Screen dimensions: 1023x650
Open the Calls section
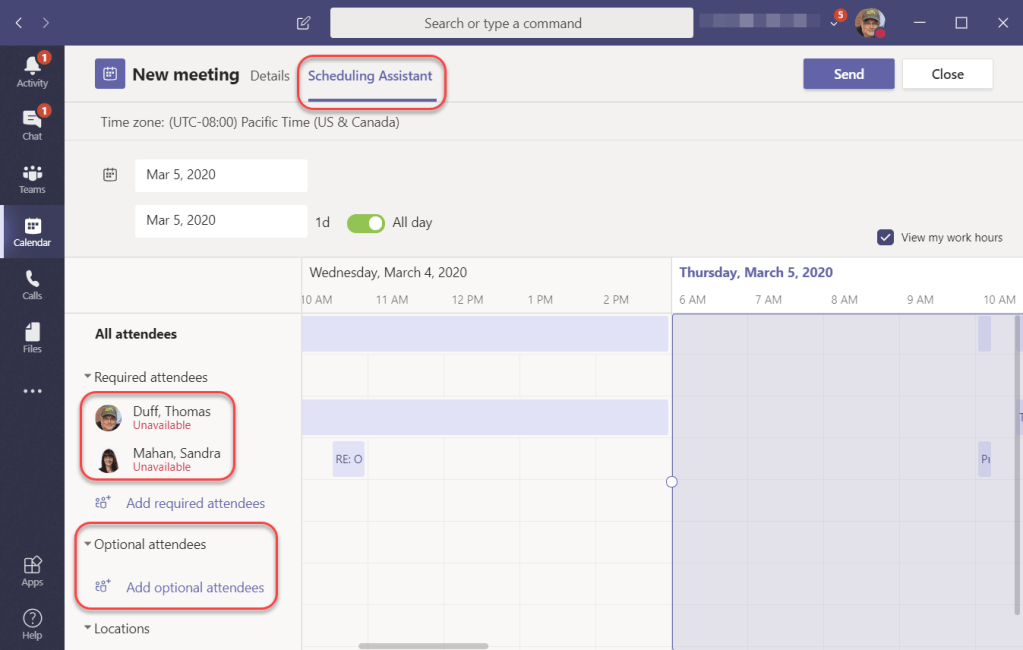31,285
